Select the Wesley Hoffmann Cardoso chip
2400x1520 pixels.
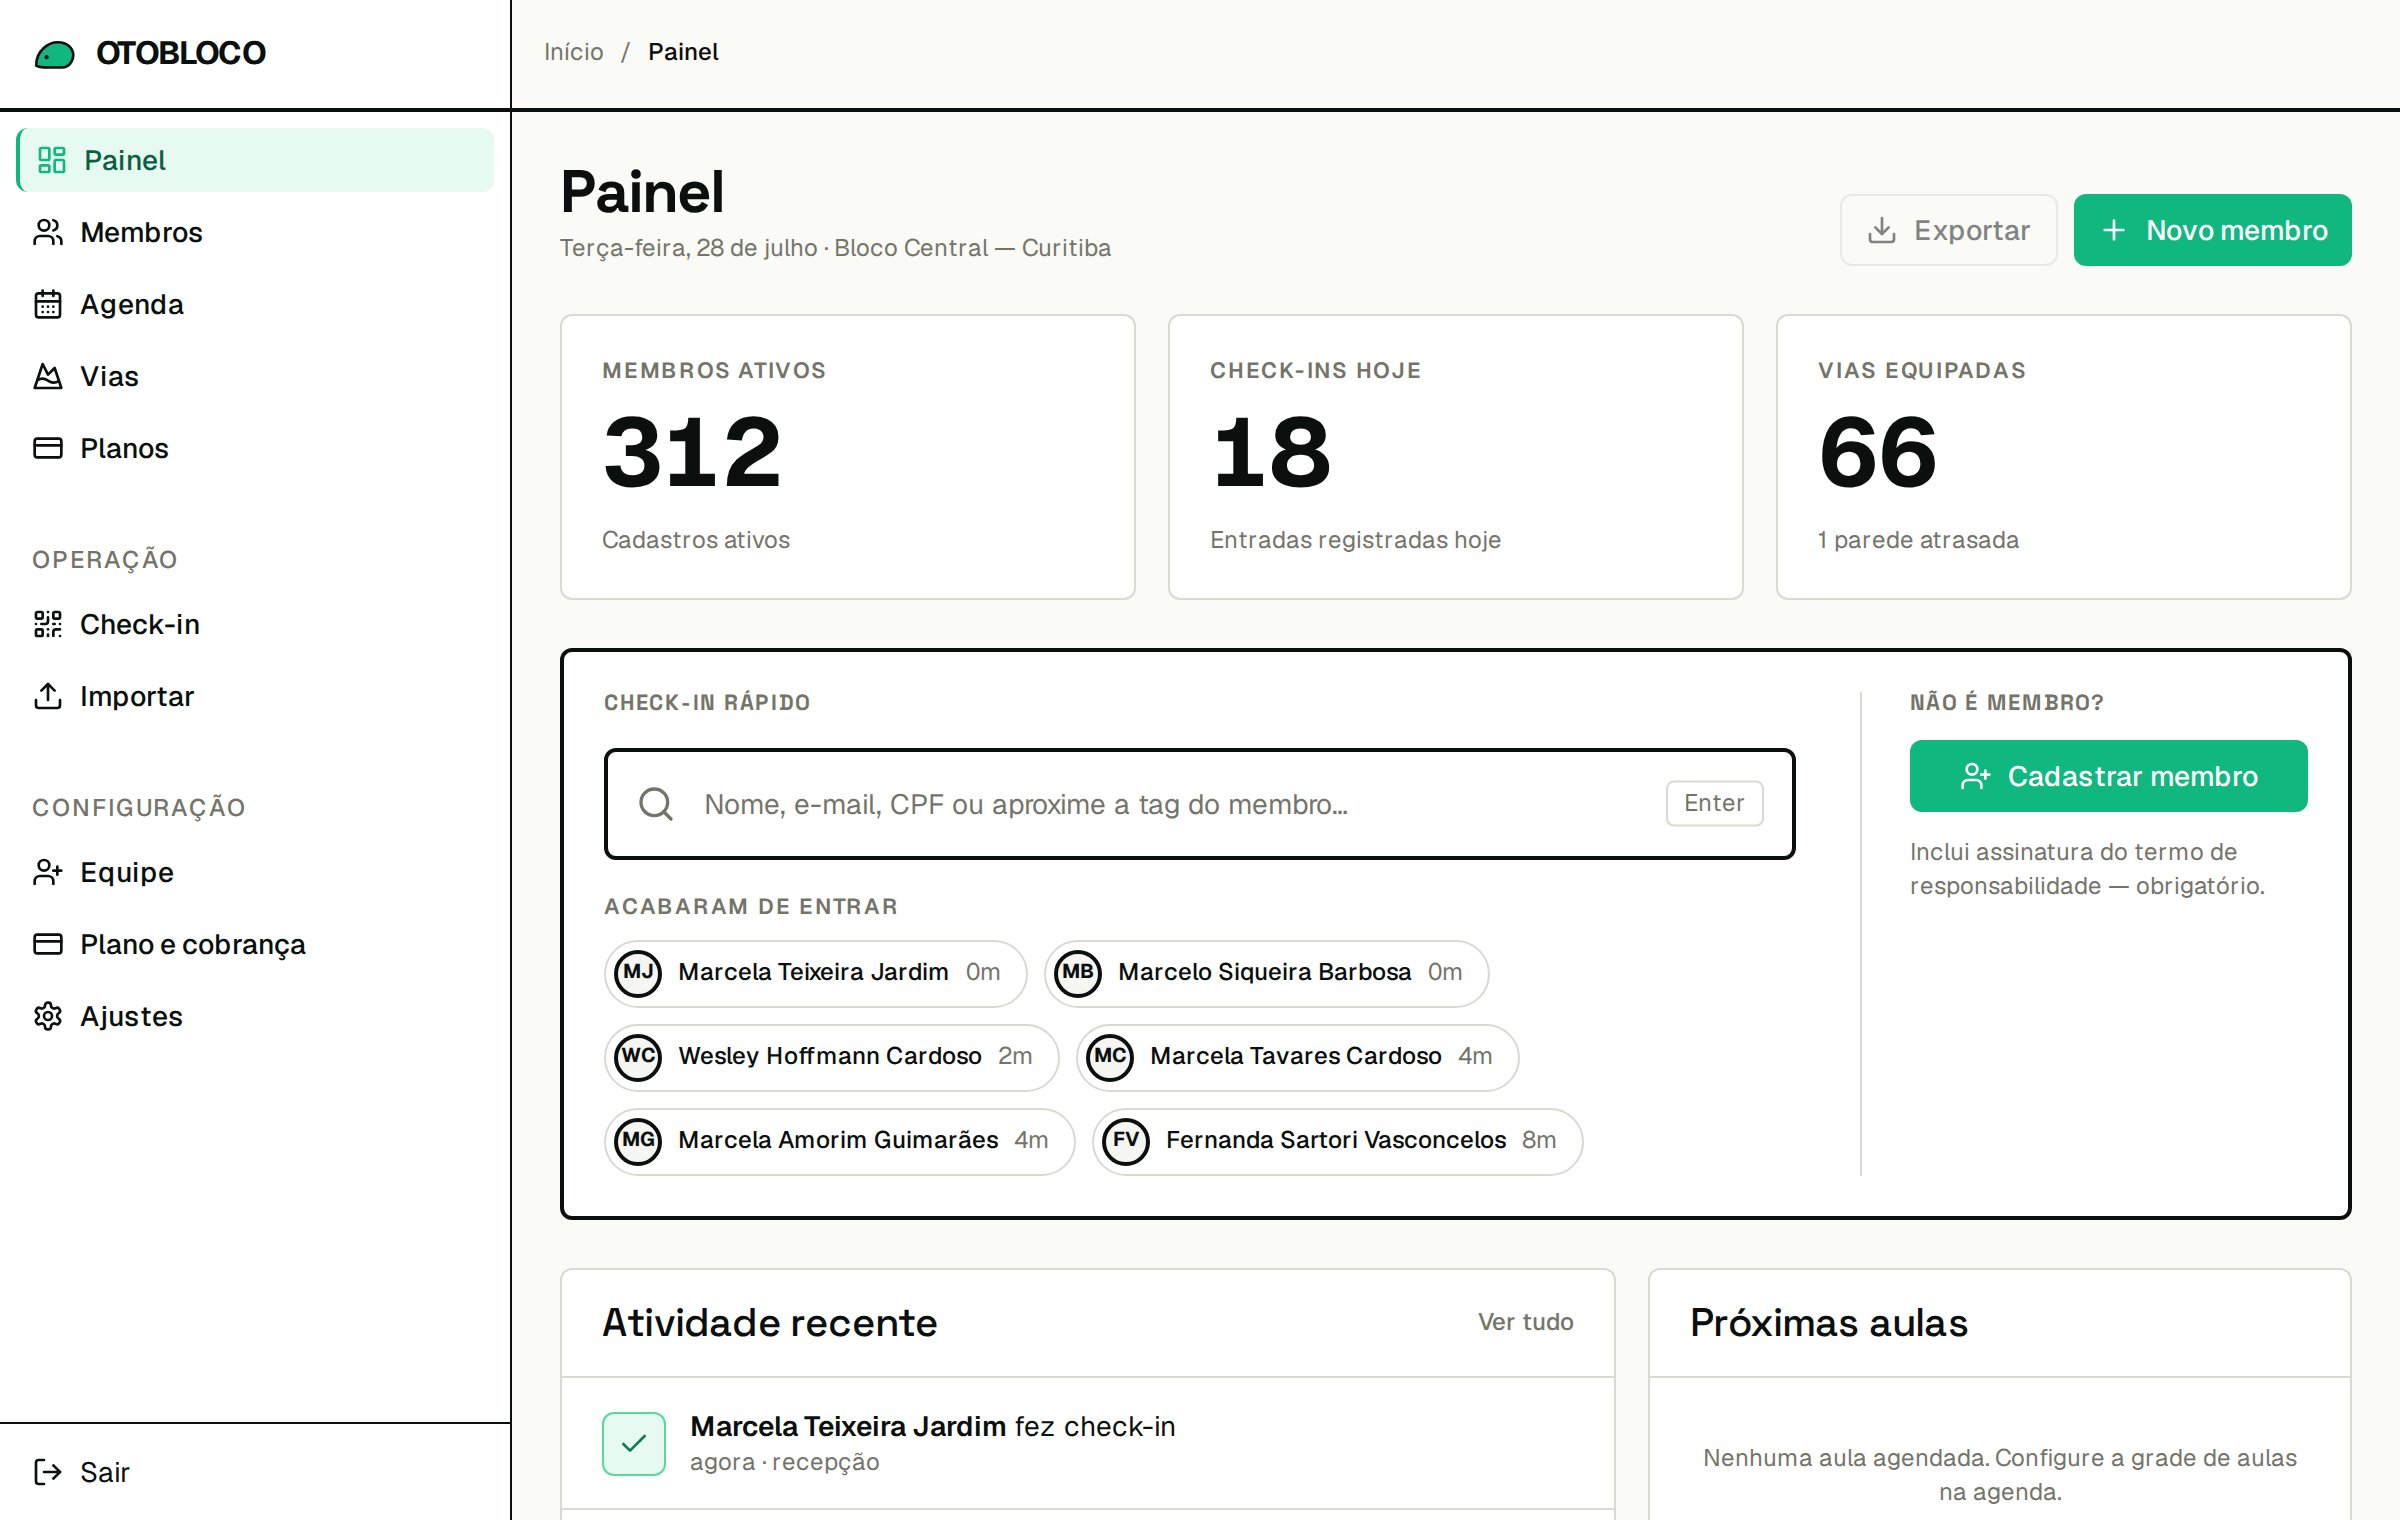coord(831,1057)
